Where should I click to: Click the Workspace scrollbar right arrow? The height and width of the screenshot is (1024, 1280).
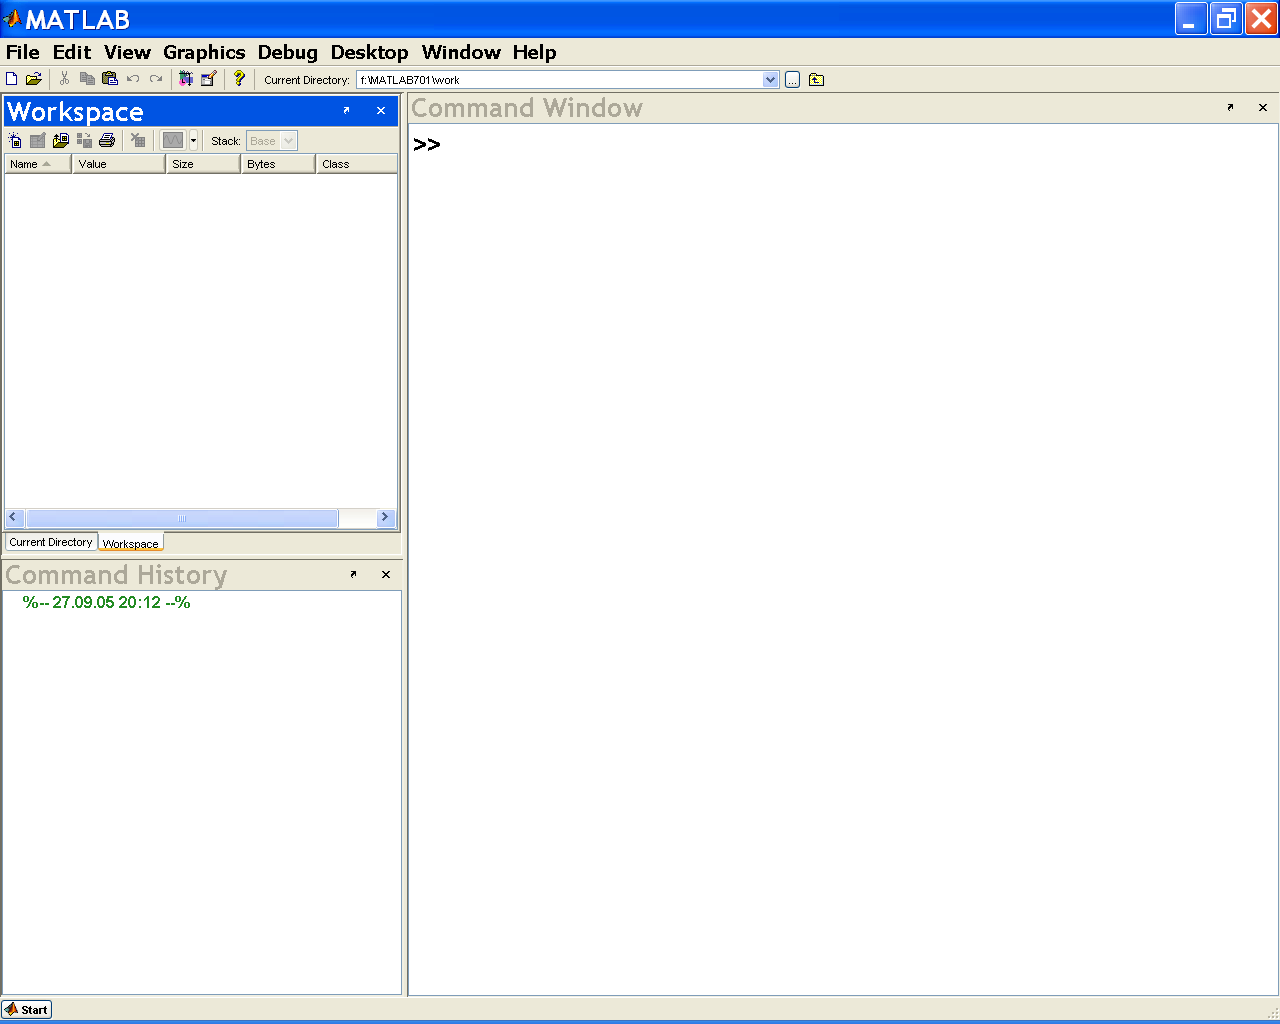(385, 518)
